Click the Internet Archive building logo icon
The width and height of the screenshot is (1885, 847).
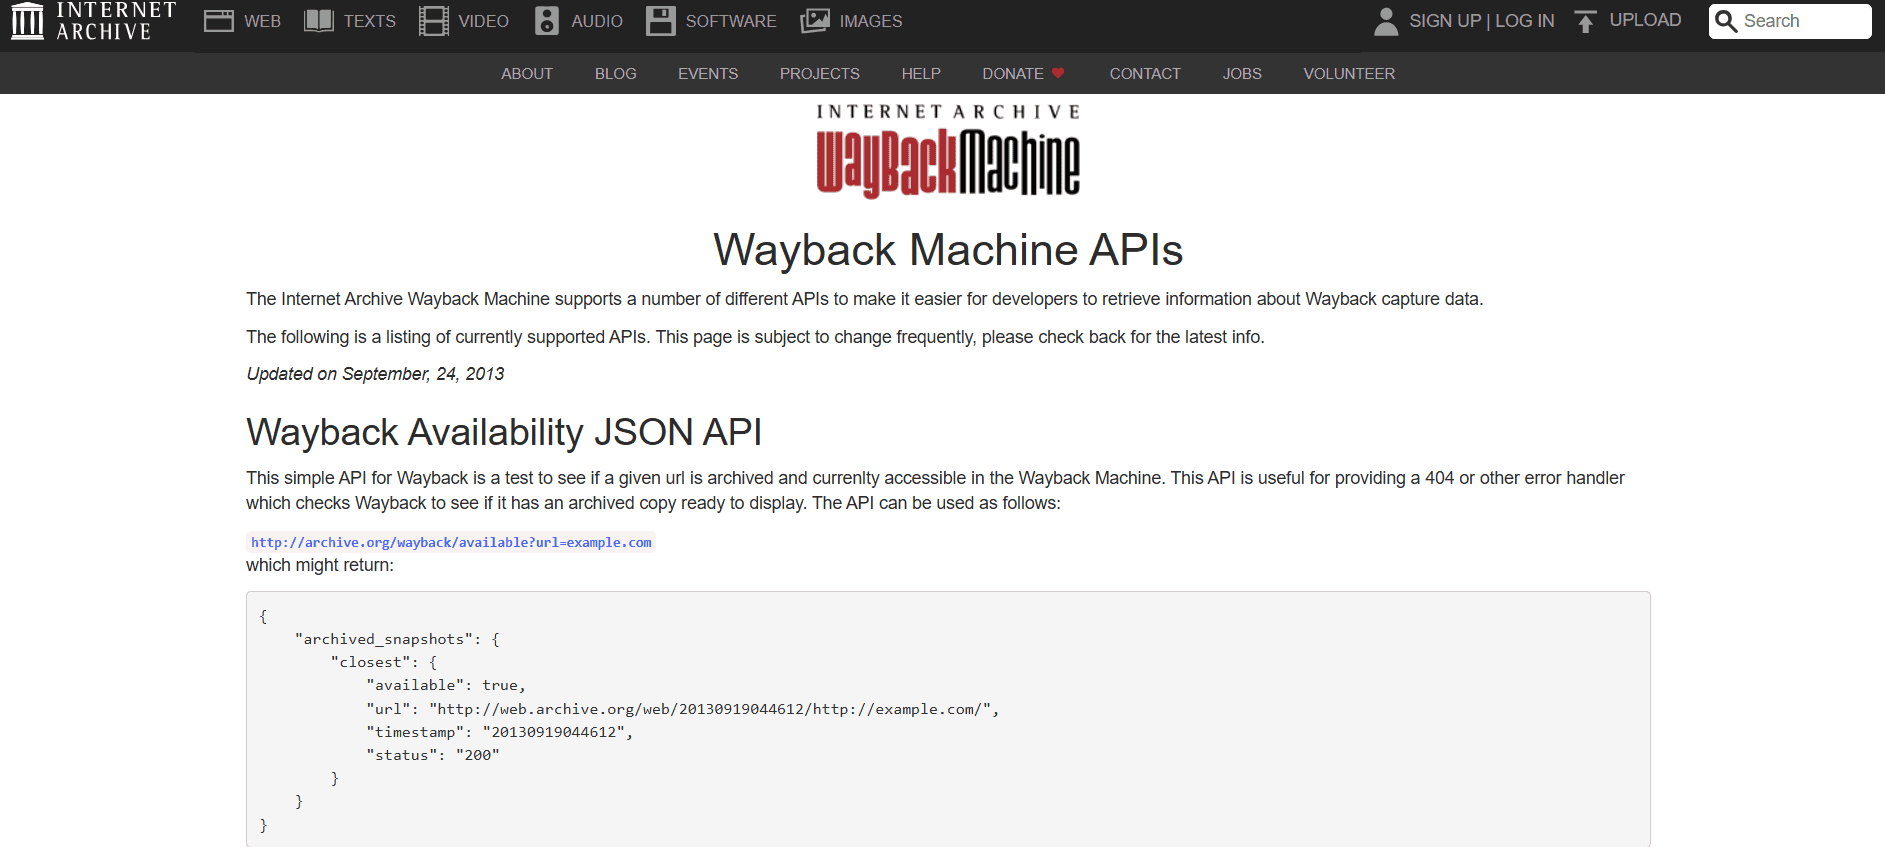pyautogui.click(x=27, y=20)
